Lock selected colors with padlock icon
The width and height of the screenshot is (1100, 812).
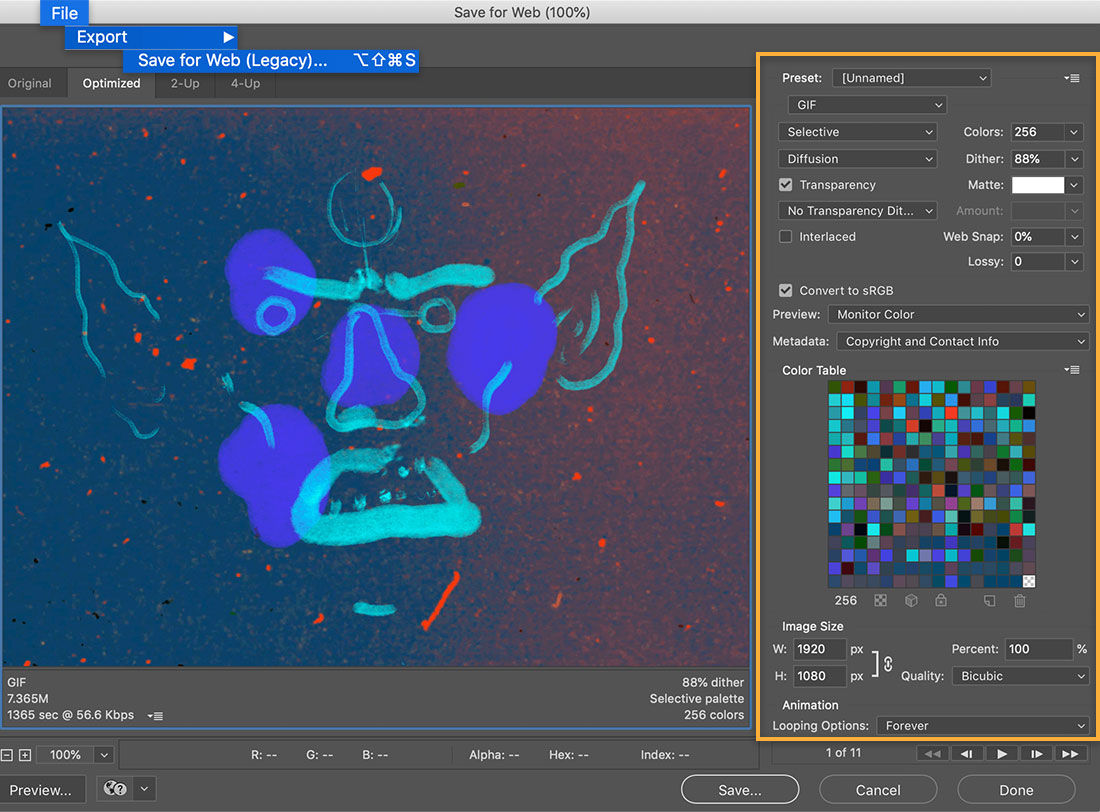coord(941,600)
